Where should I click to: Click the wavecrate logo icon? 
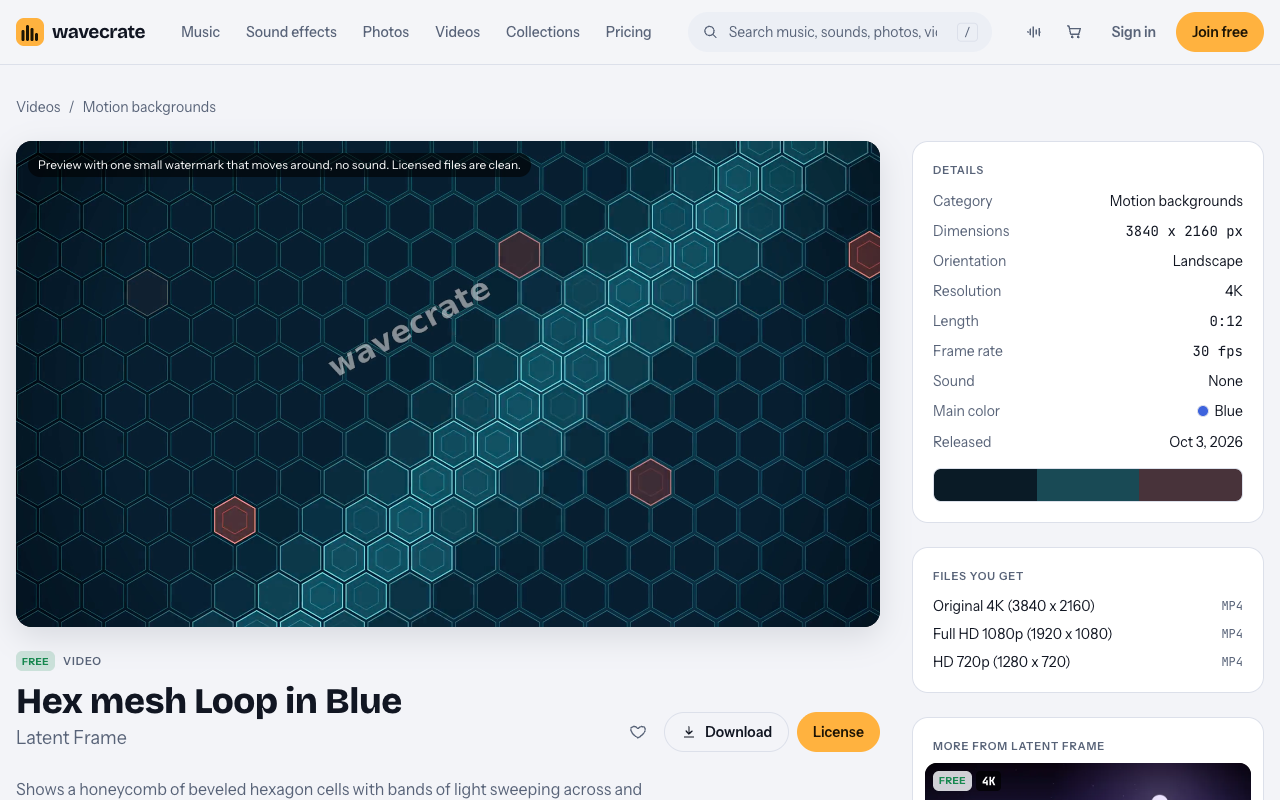point(30,32)
